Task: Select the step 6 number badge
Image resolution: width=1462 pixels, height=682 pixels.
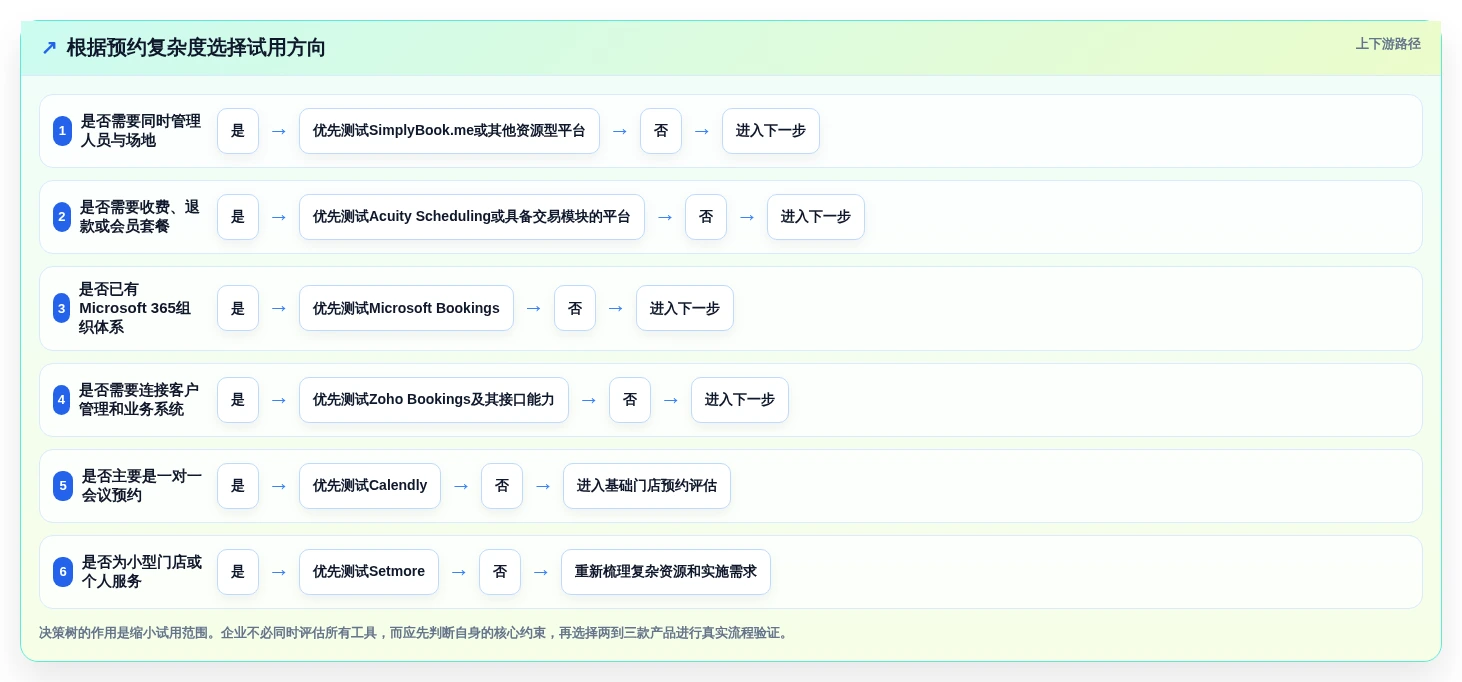Action: [63, 572]
